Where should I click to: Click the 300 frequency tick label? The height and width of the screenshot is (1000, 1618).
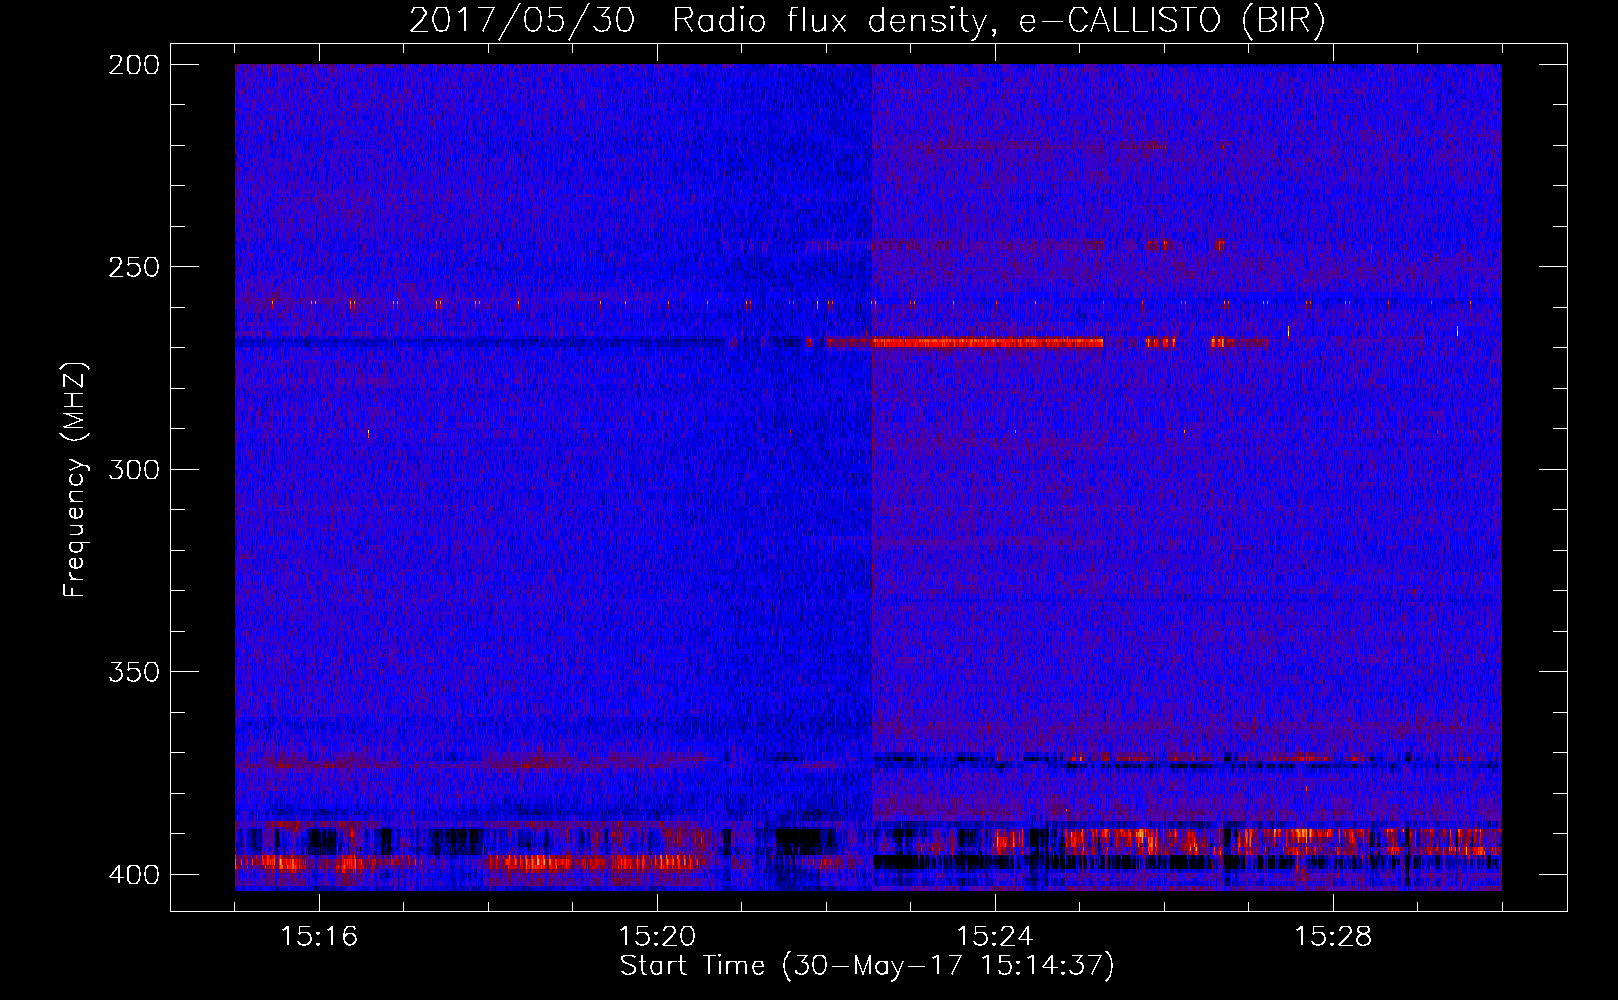pyautogui.click(x=133, y=469)
